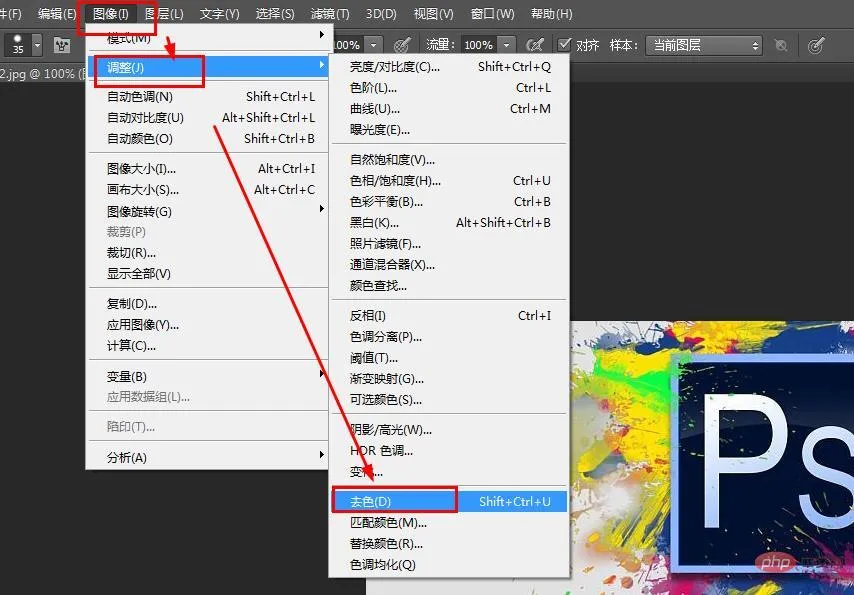854x595 pixels.
Task: Expand the opacity percentage dropdown arrow
Action: (373, 45)
